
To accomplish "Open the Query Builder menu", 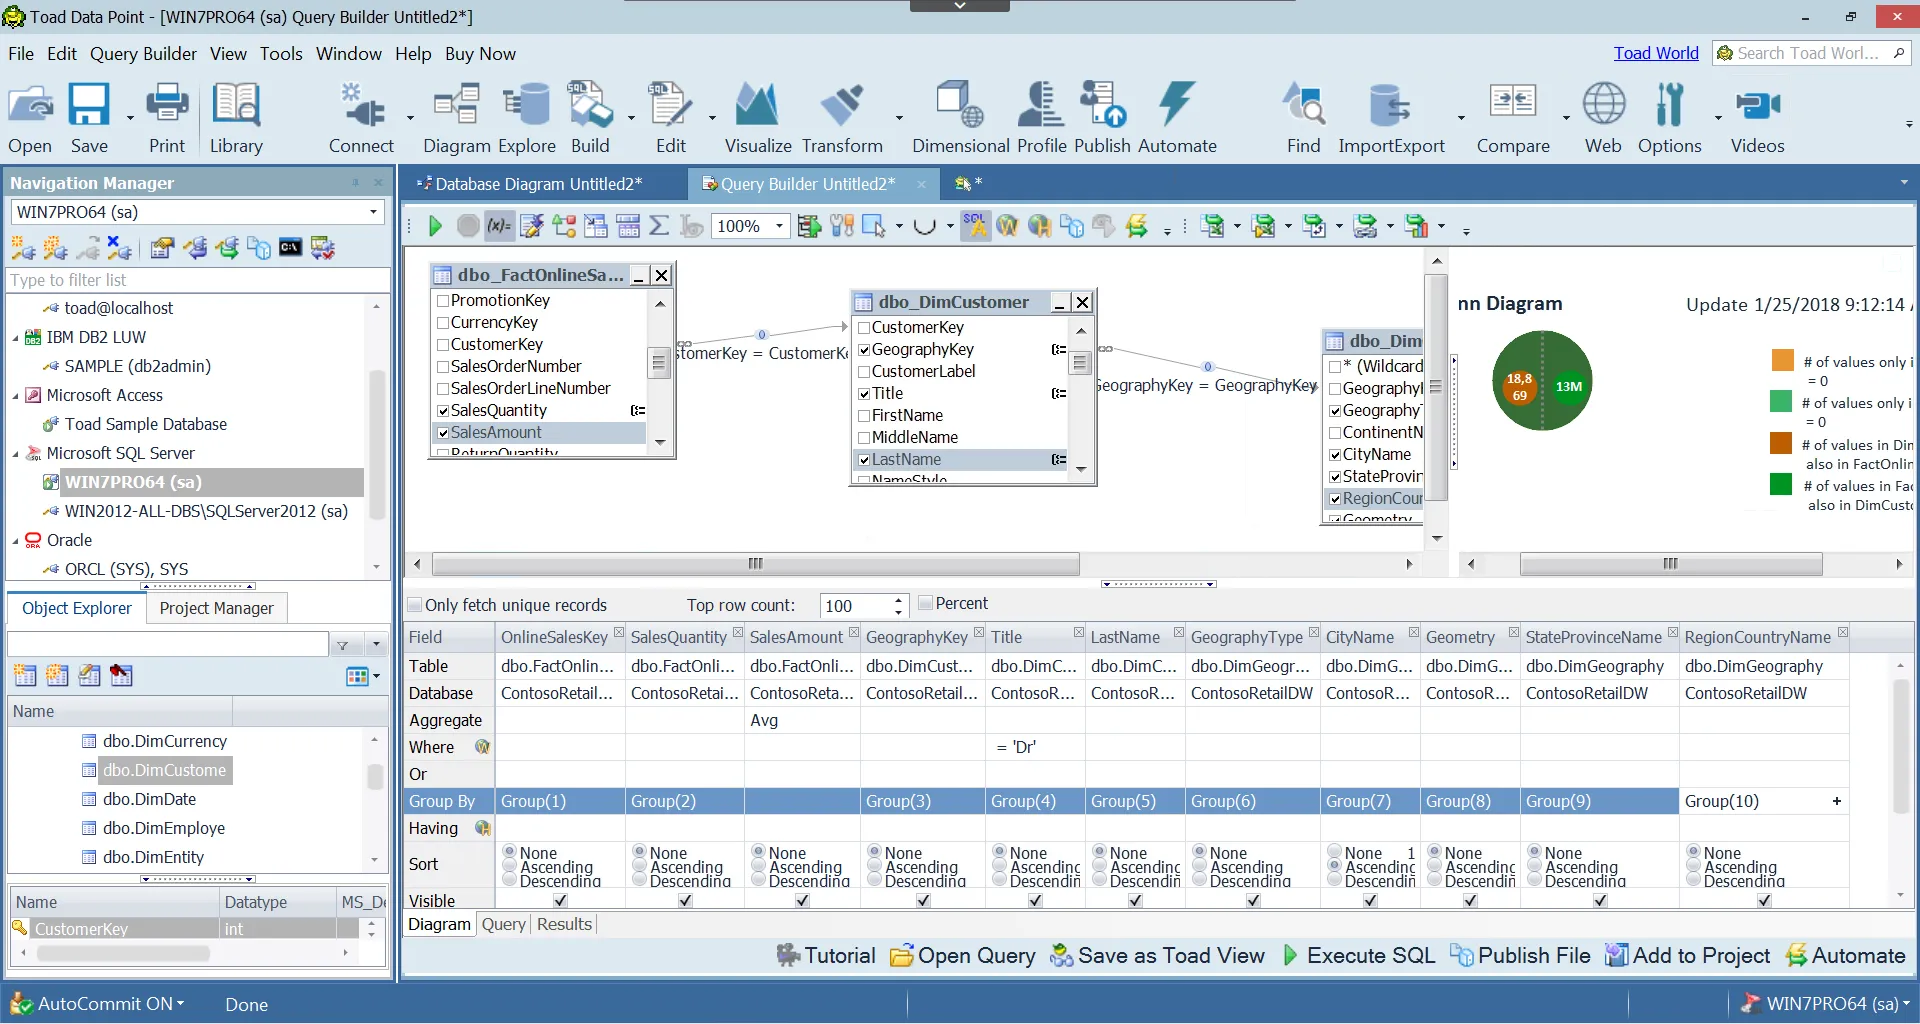I will [143, 54].
